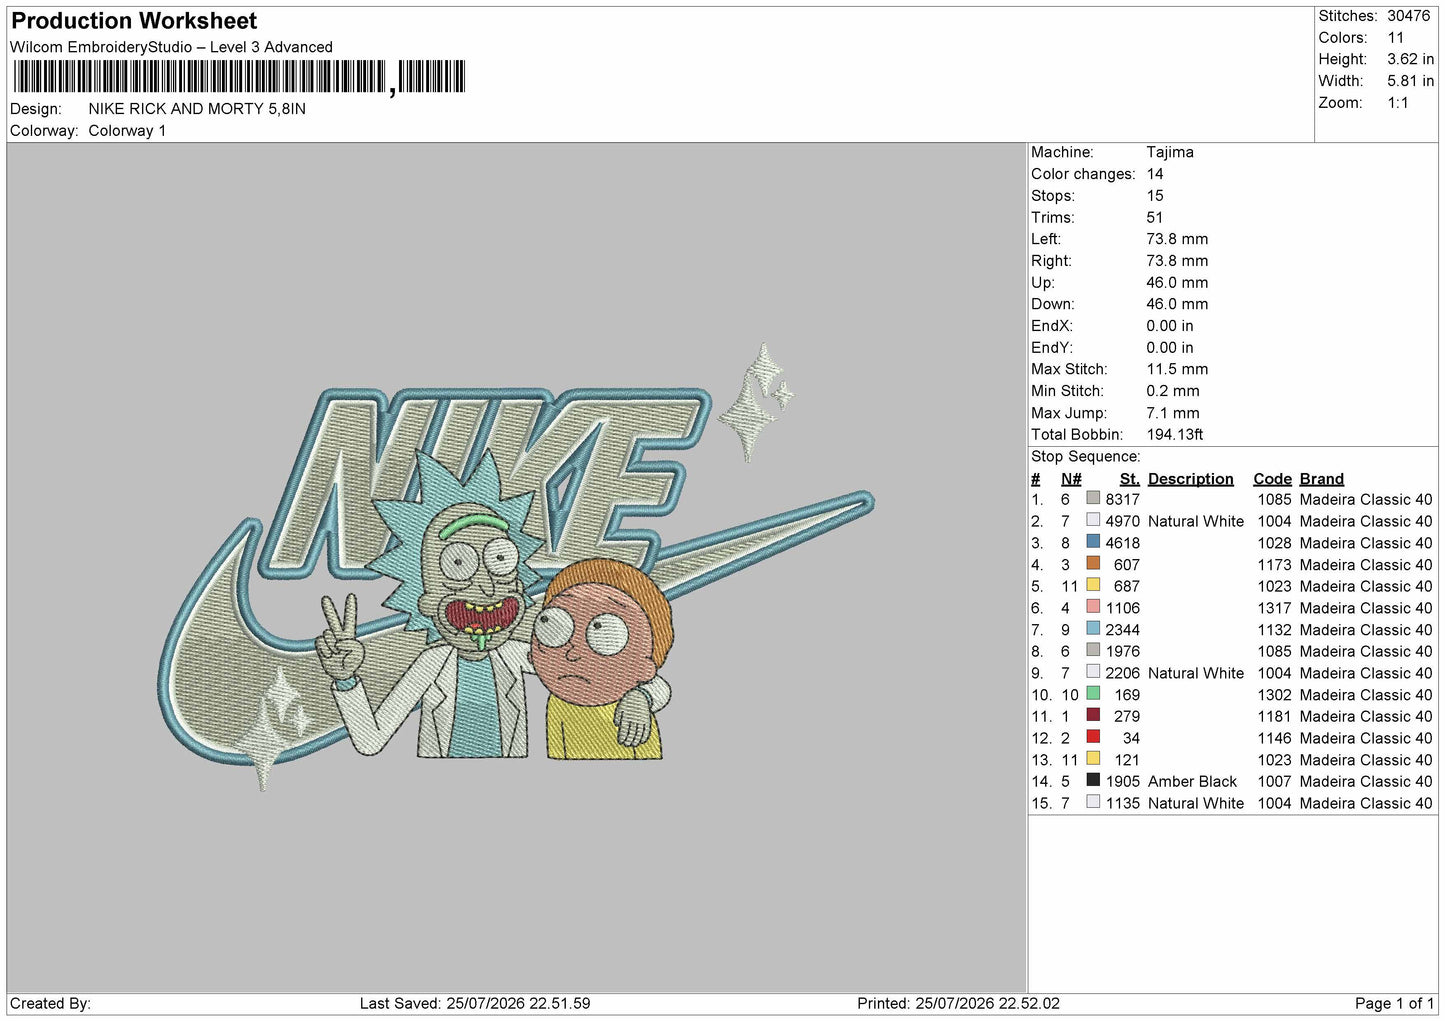Click the Max Stitch value '11.5 mm'
The image size is (1445, 1021).
[1177, 369]
